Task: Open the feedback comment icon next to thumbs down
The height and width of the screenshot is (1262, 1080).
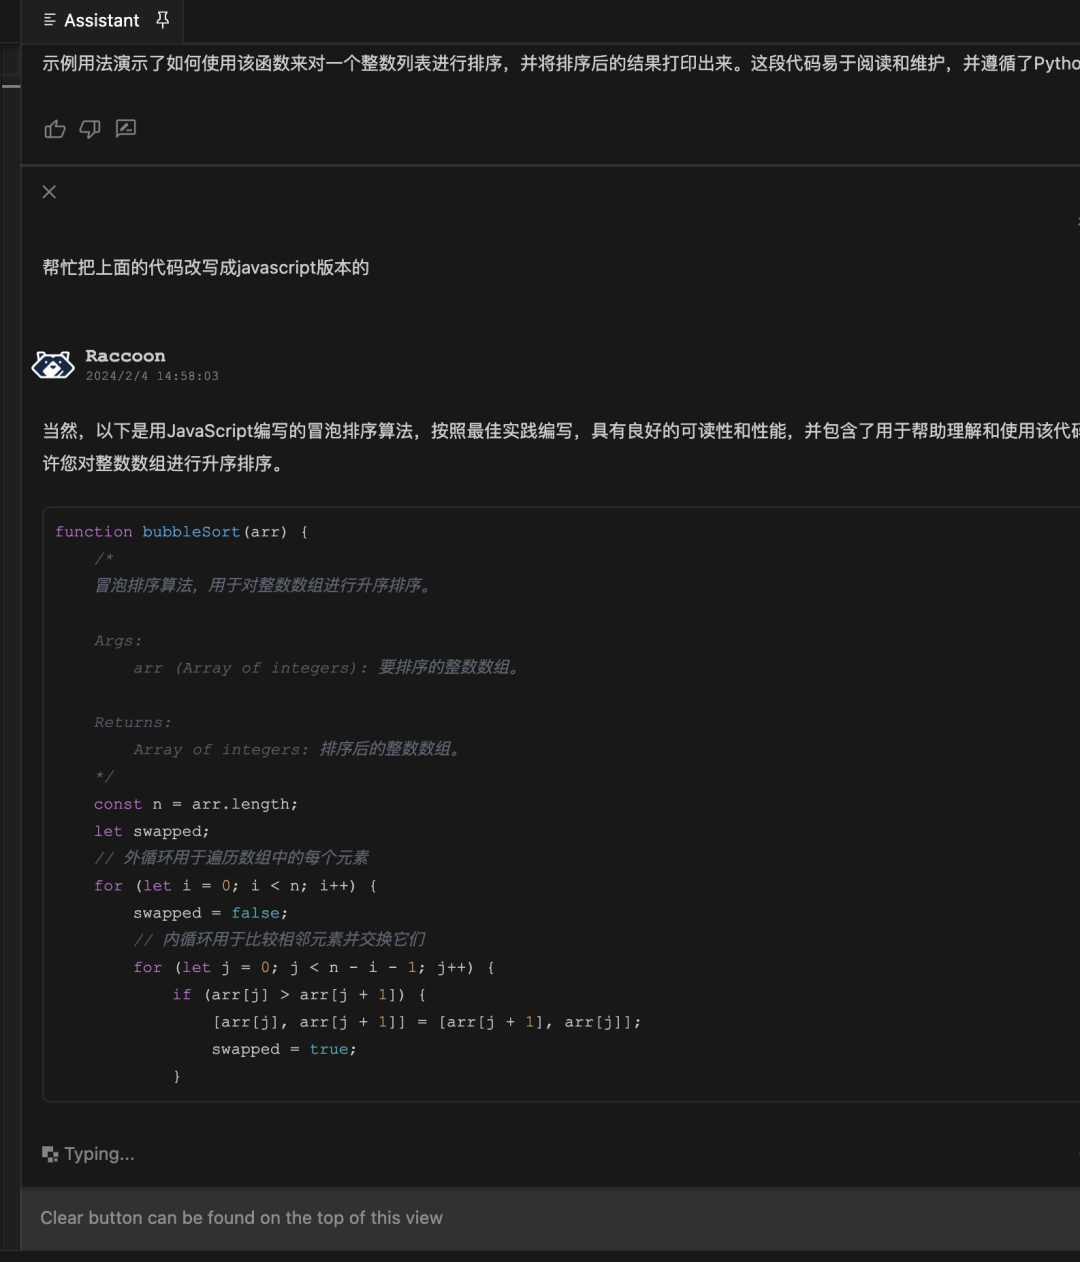Action: coord(126,129)
